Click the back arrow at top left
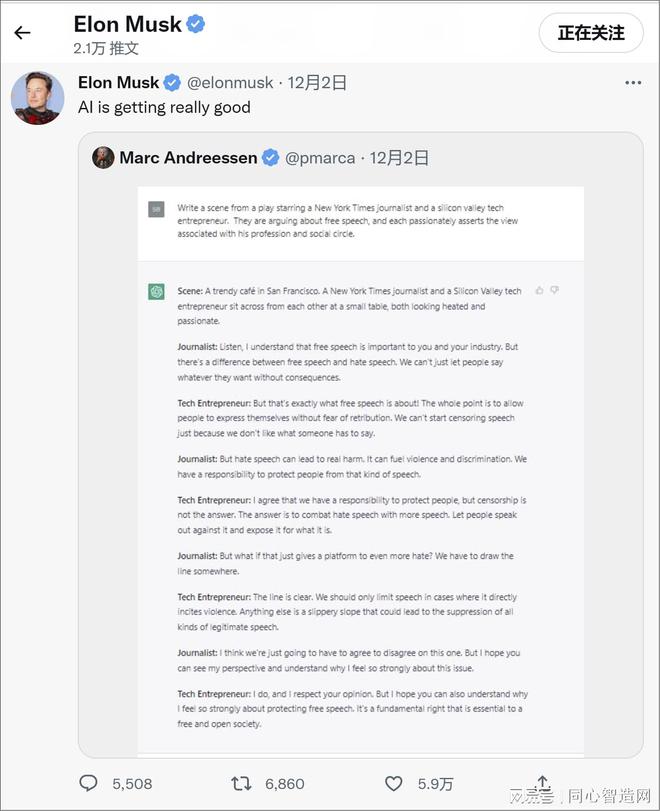The image size is (660, 811). point(22,32)
